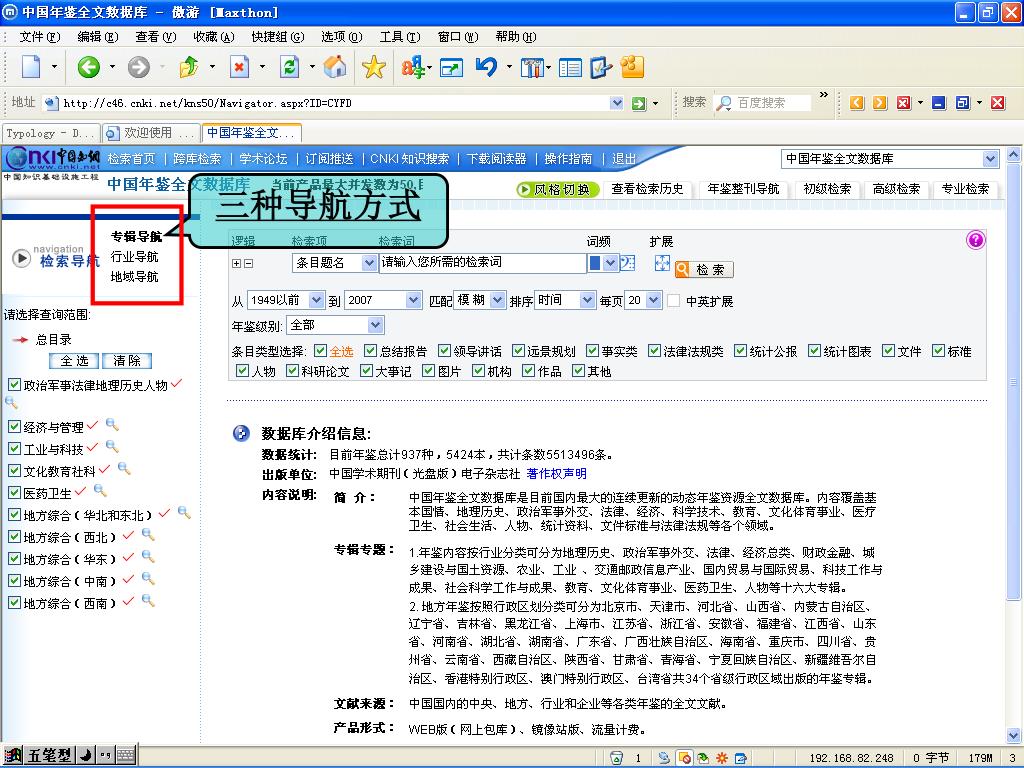Viewport: 1024px width, 768px height.
Task: Uncheck 政治军事法律地理历史人物 category
Action: click(x=14, y=385)
